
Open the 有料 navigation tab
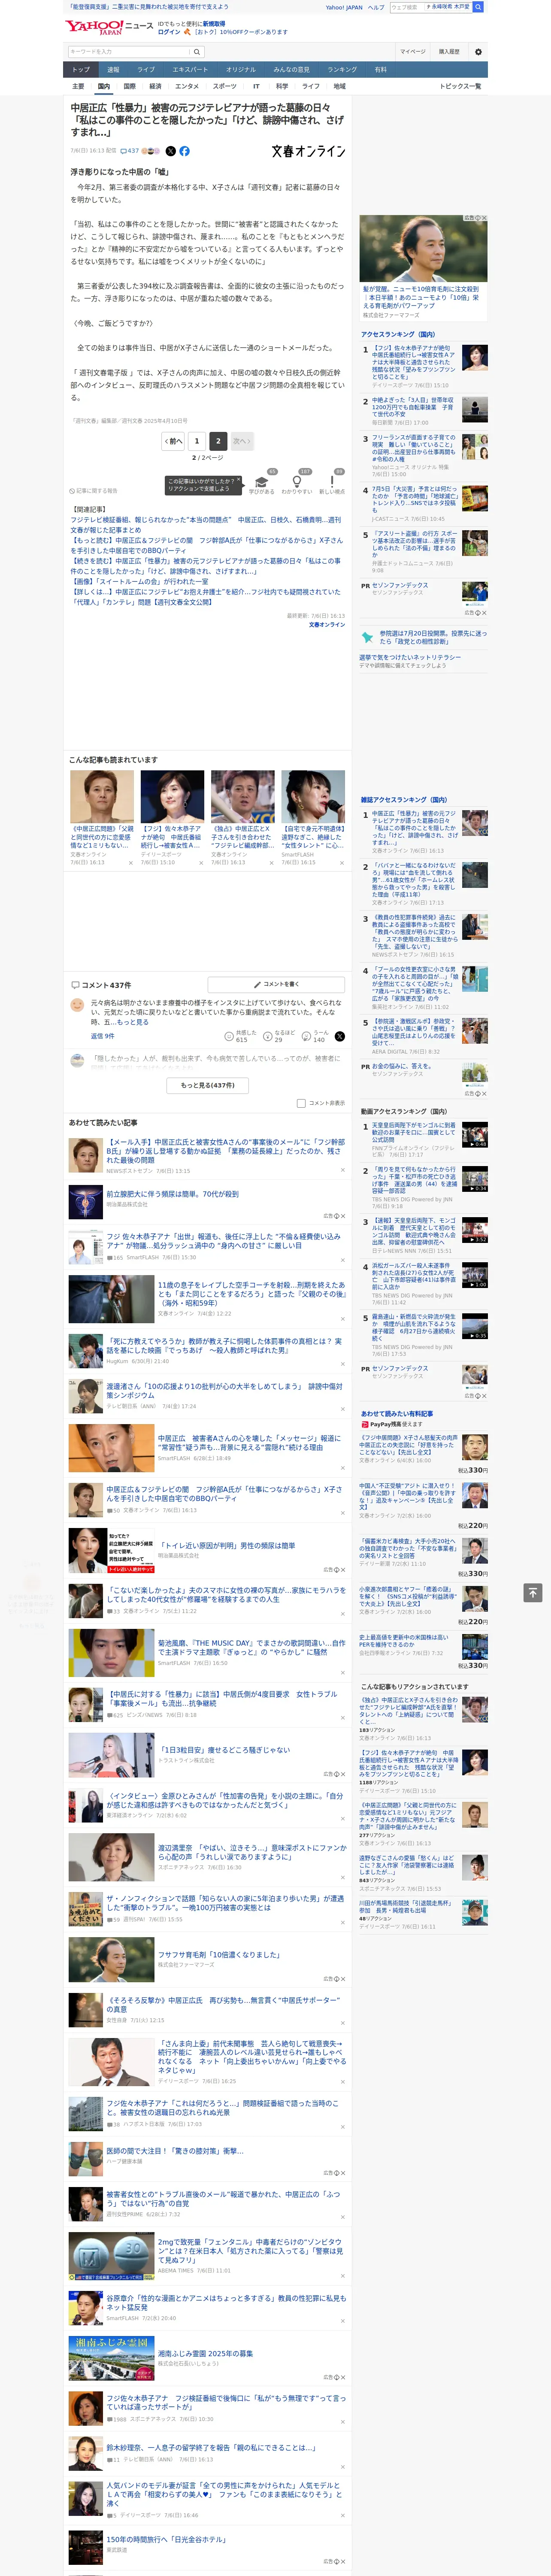380,70
